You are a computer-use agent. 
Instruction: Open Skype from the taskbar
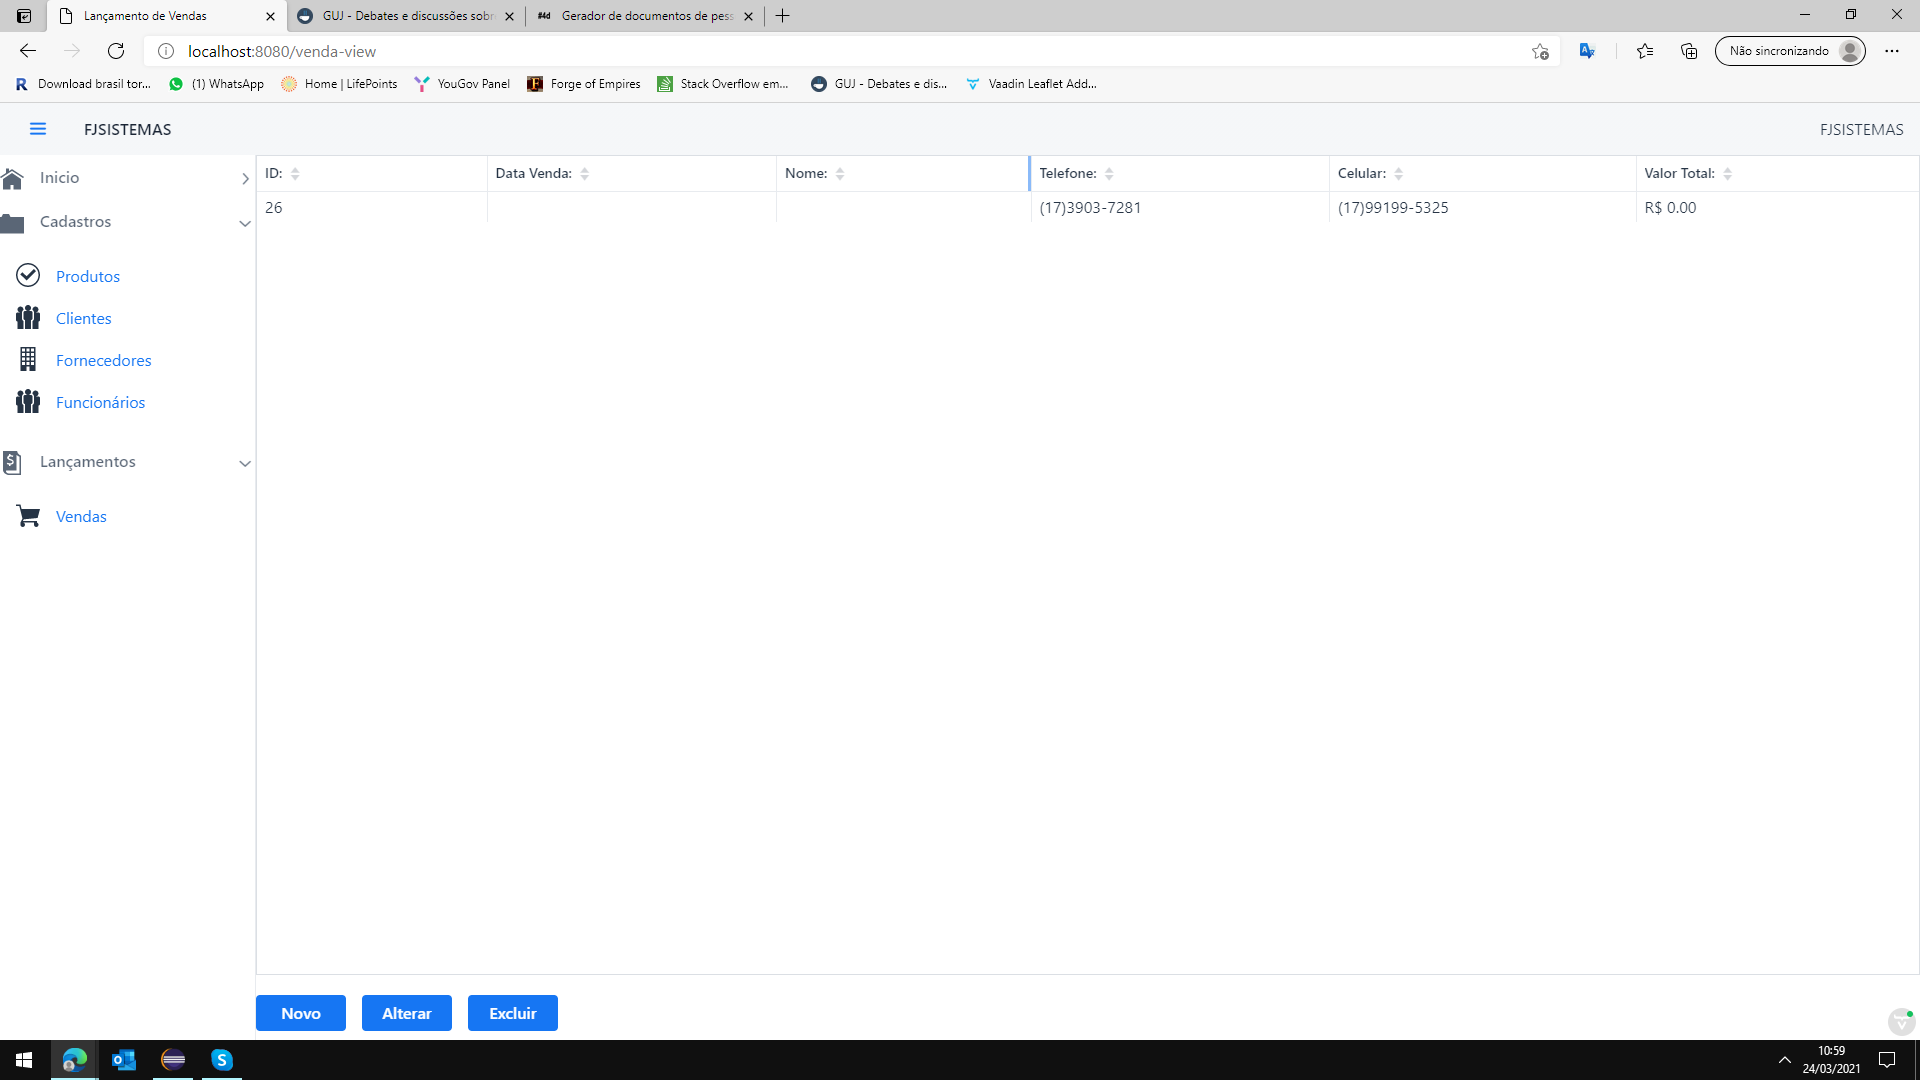pos(222,1060)
